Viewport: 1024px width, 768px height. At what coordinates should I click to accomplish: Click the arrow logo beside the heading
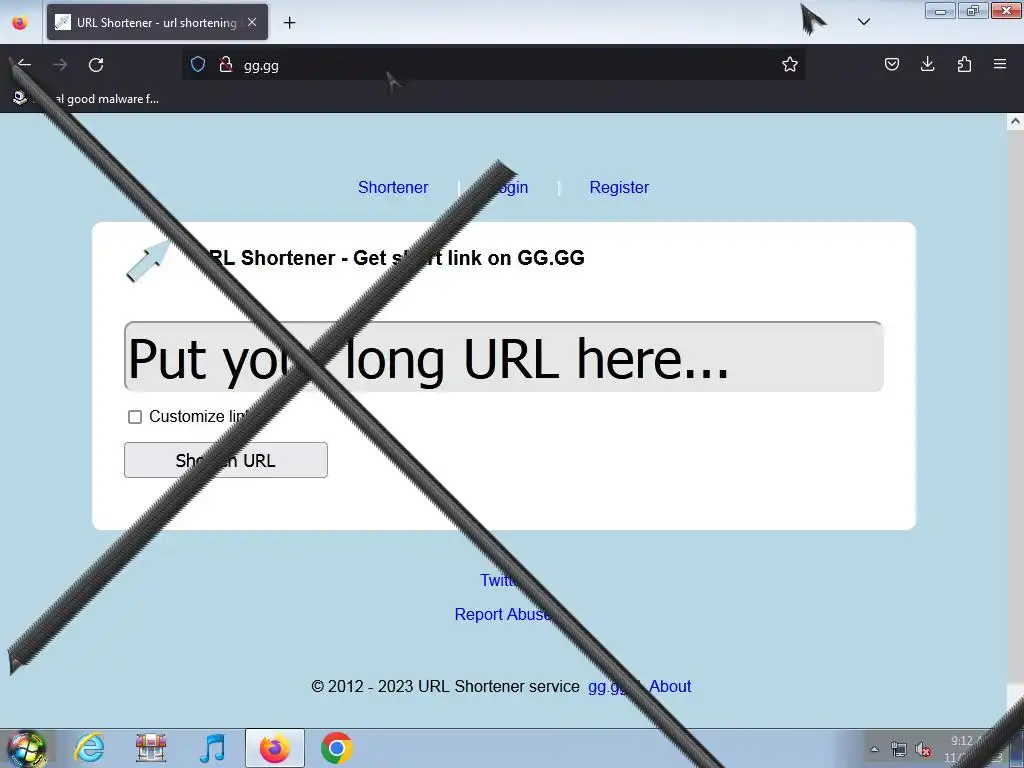click(x=148, y=260)
